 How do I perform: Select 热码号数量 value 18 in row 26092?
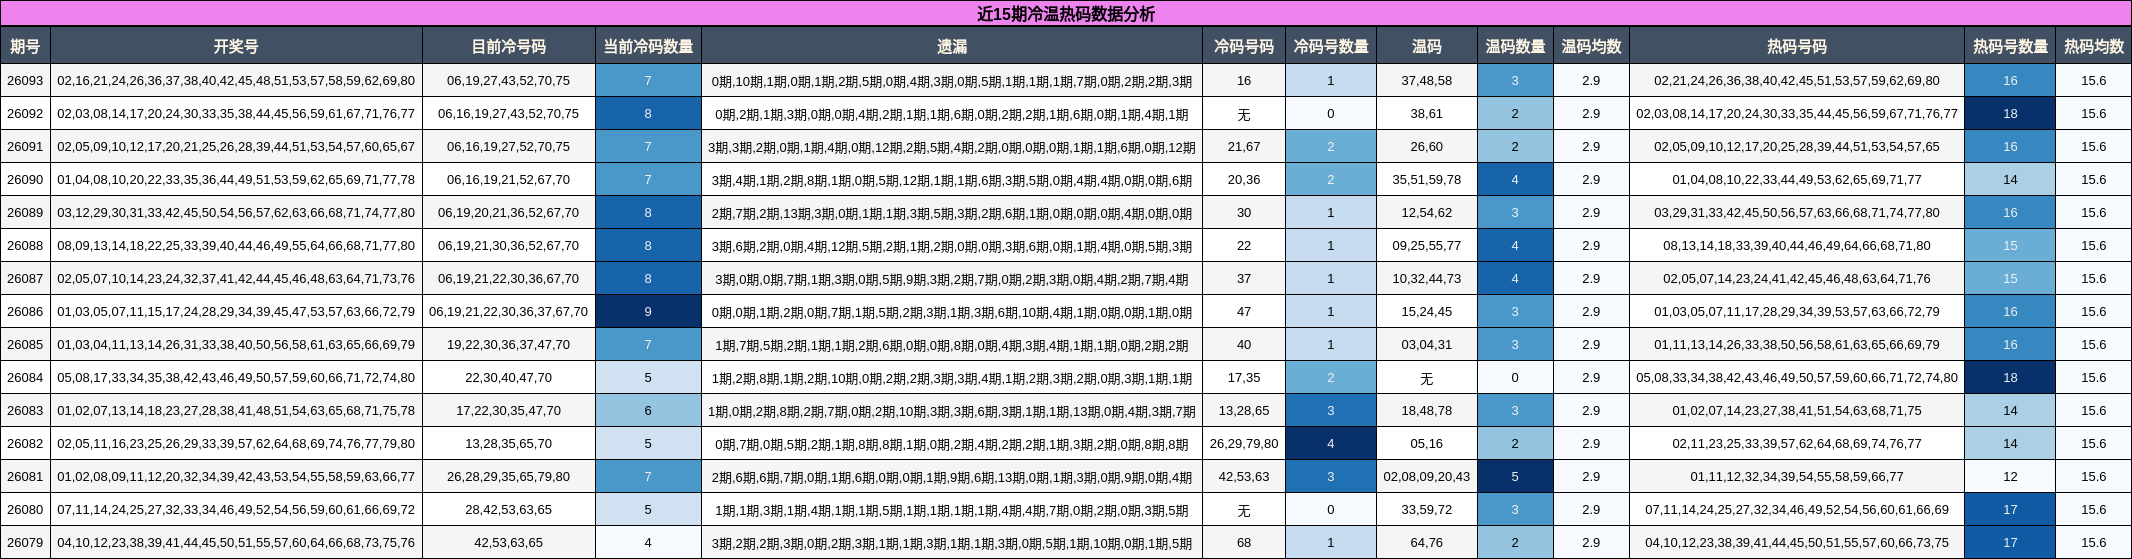click(2010, 114)
